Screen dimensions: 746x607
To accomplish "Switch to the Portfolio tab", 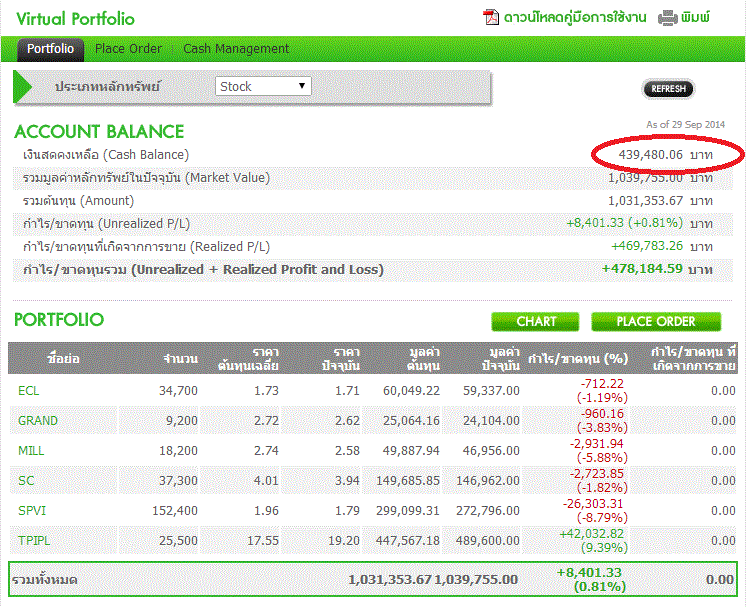I will click(x=50, y=49).
